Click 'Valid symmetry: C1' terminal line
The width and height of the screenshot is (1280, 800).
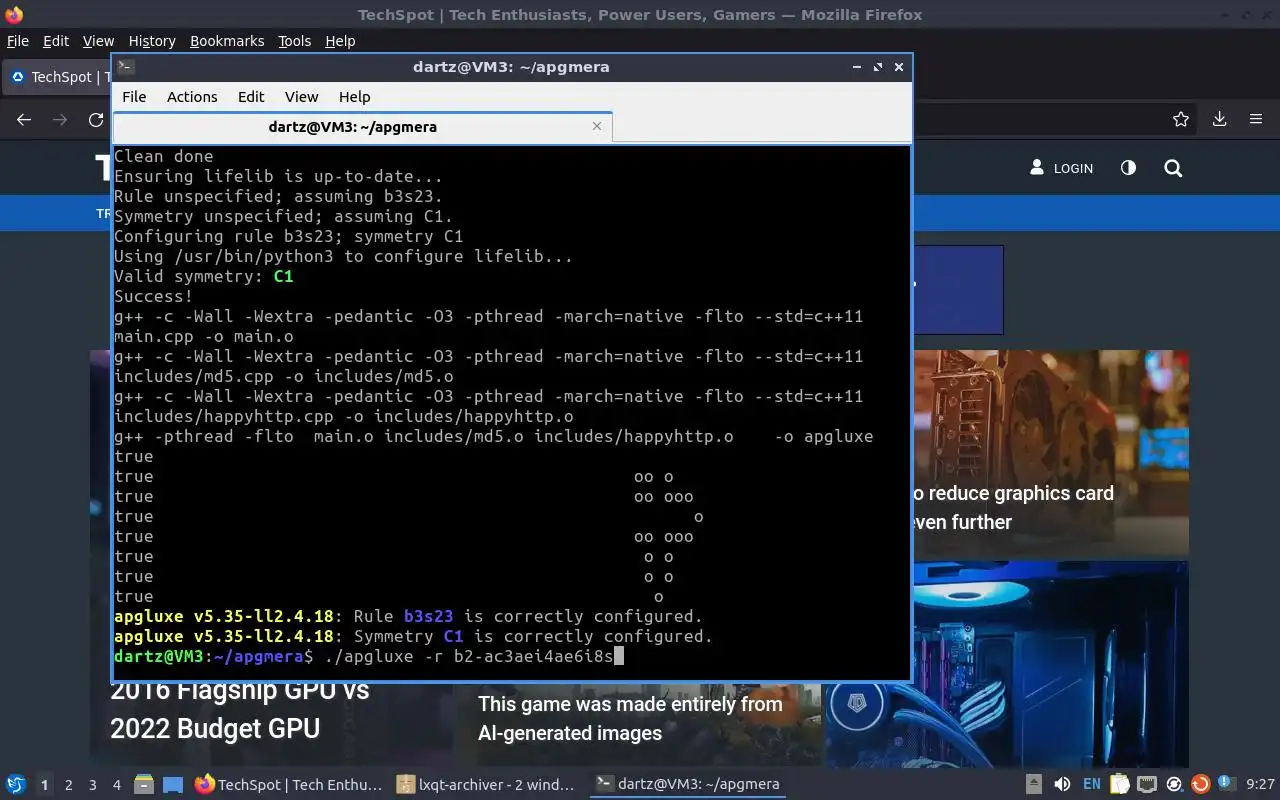[x=203, y=277]
